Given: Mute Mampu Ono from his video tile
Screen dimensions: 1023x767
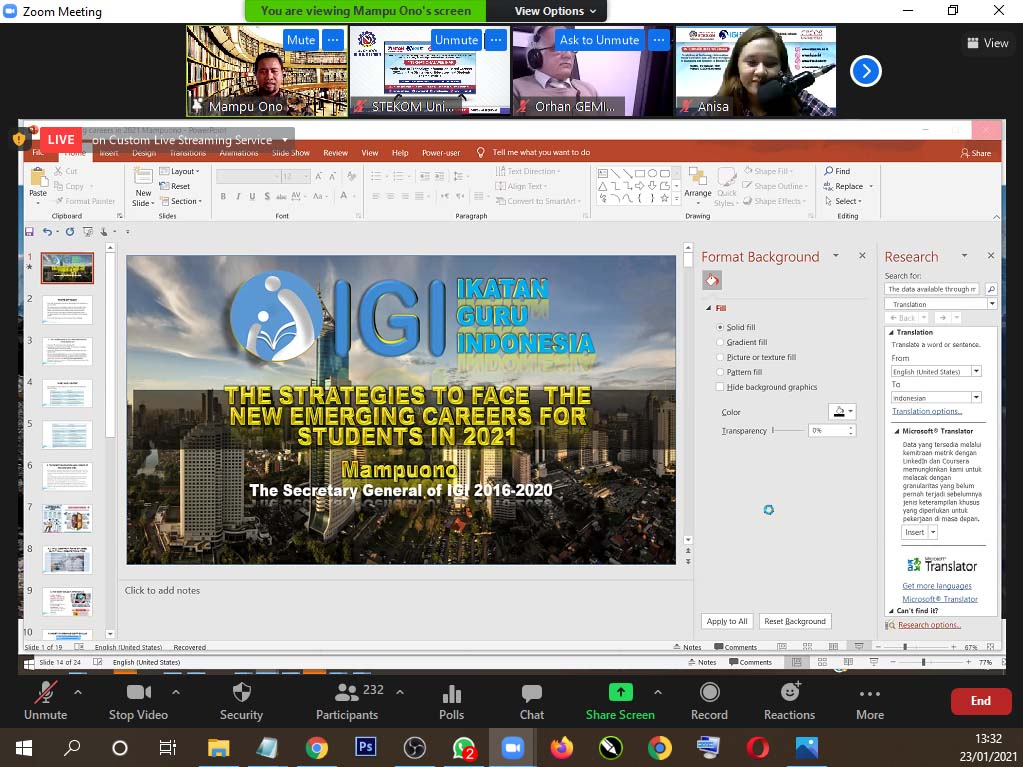Looking at the screenshot, I should (x=301, y=40).
